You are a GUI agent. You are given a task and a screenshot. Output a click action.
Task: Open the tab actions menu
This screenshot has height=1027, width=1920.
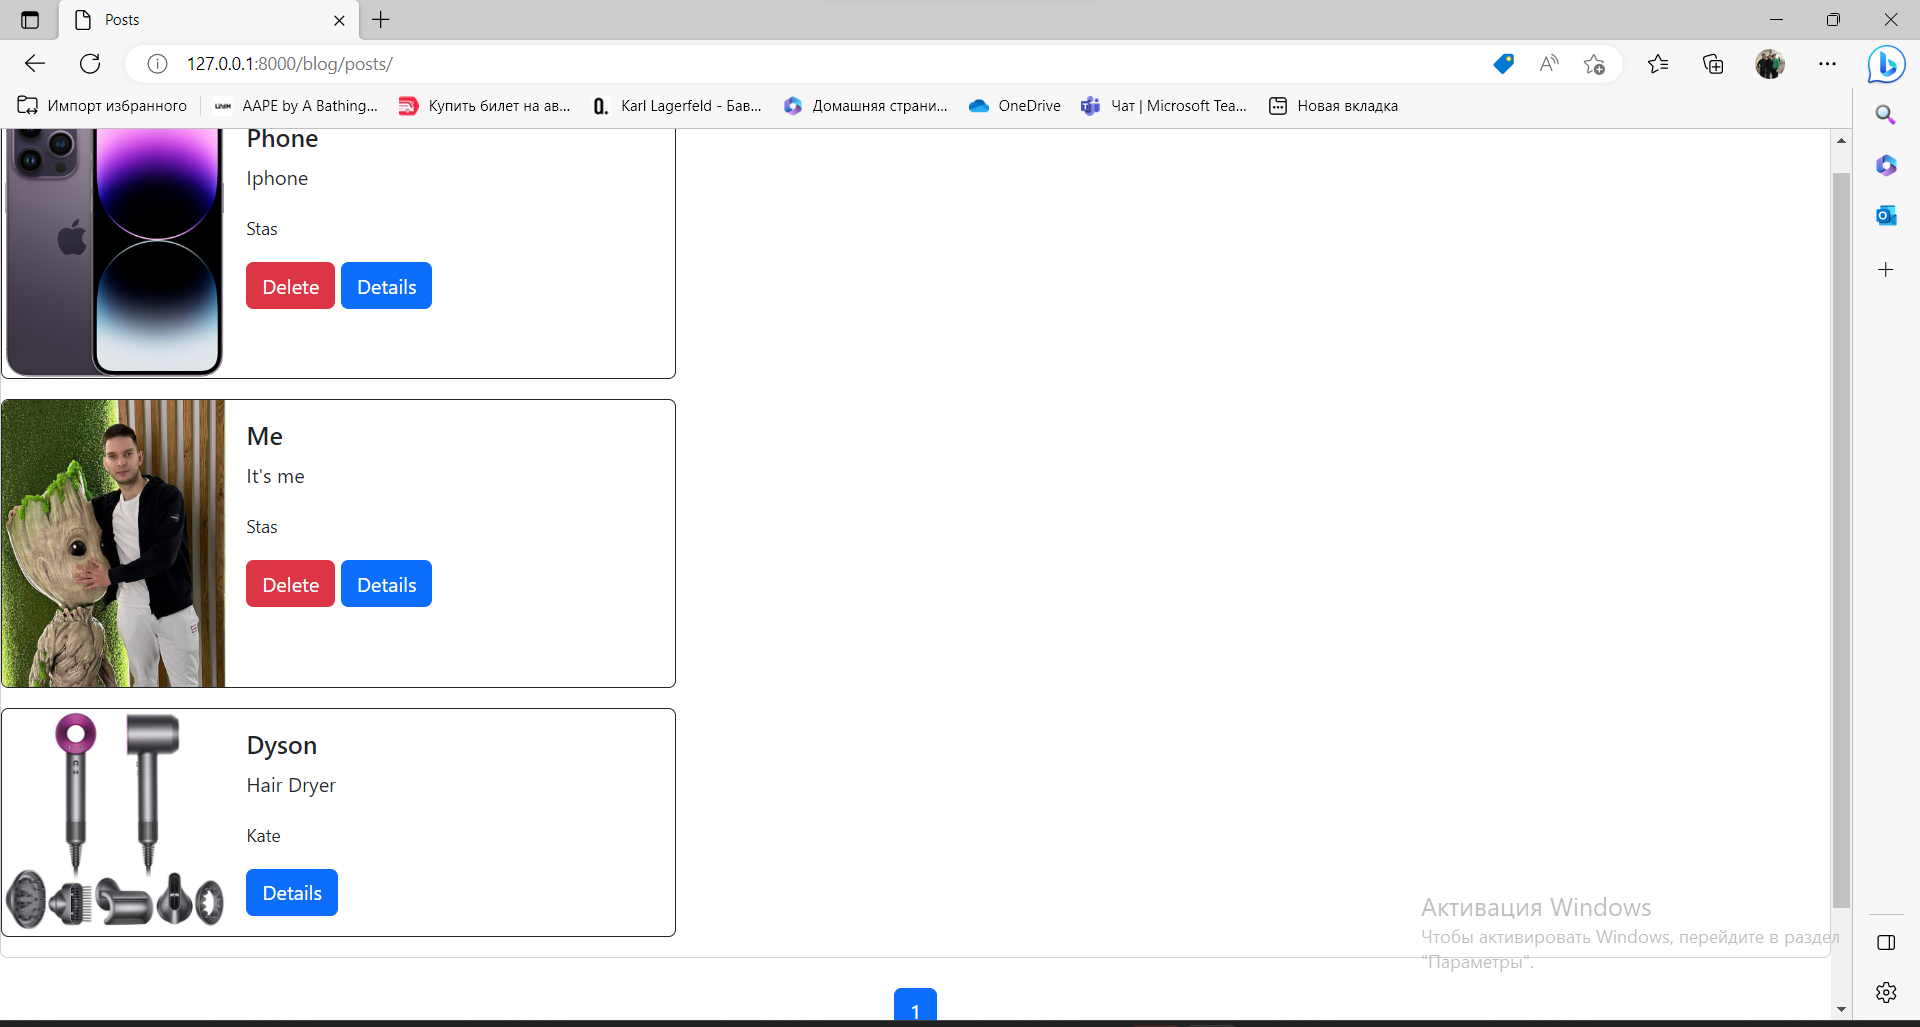pos(30,20)
